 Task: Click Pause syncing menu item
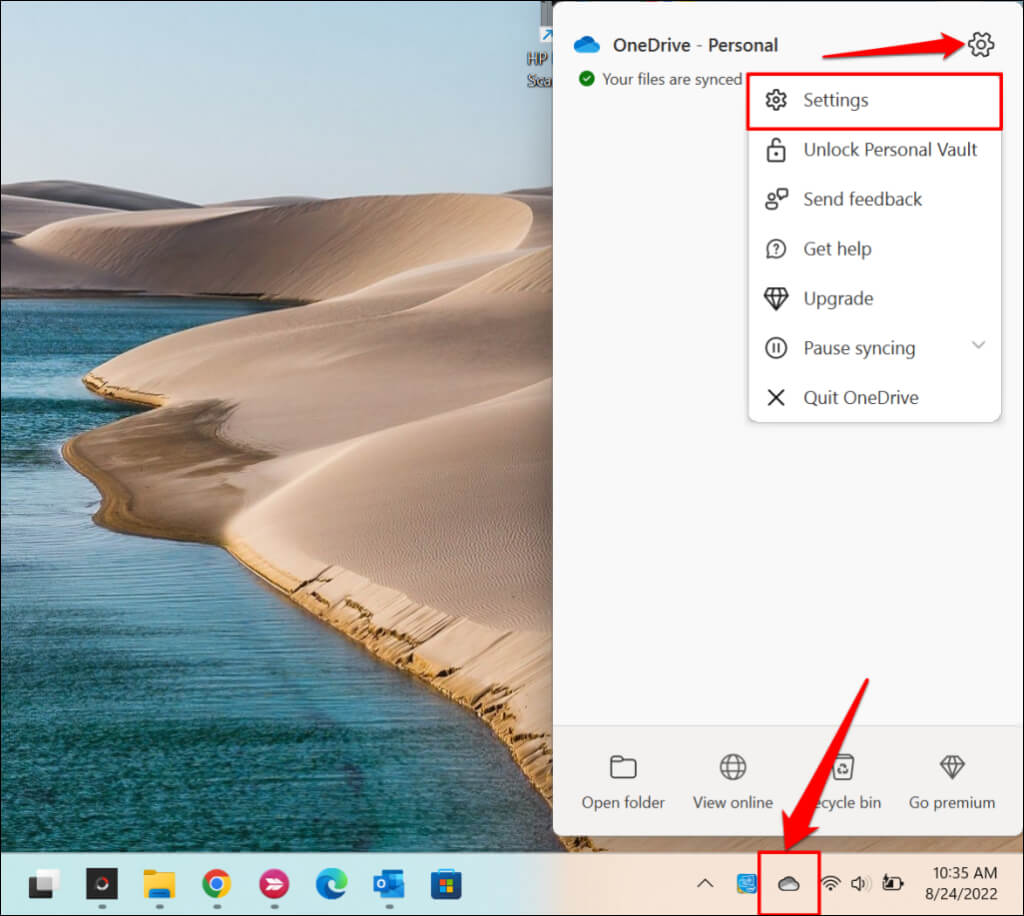[874, 348]
